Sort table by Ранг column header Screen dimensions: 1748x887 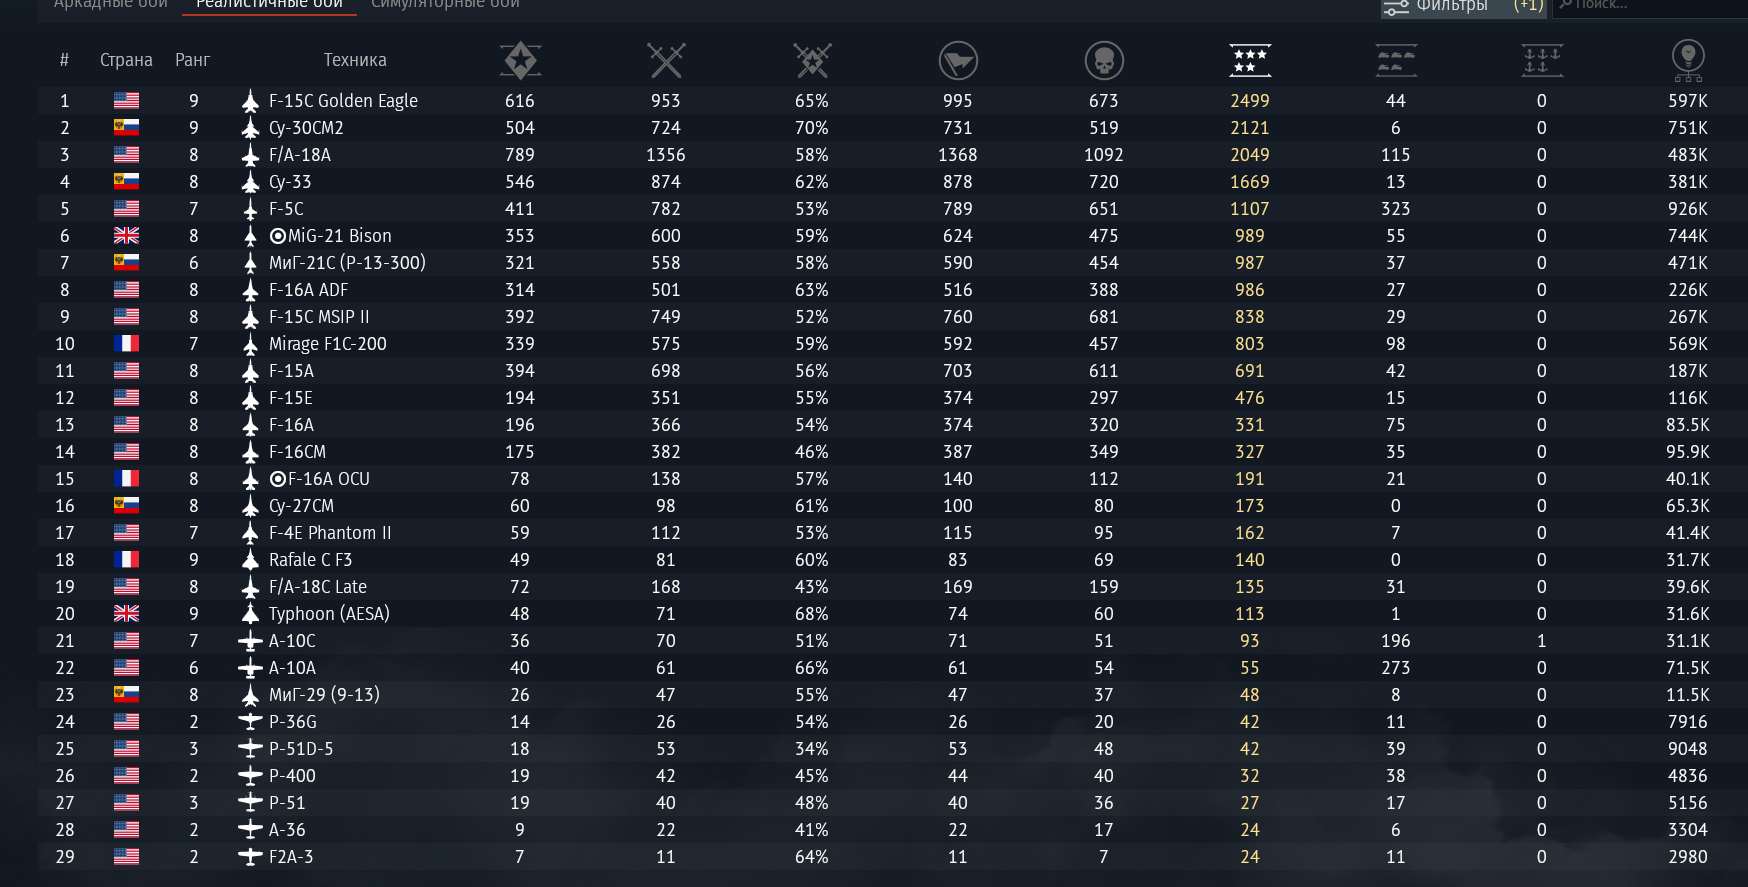[192, 60]
